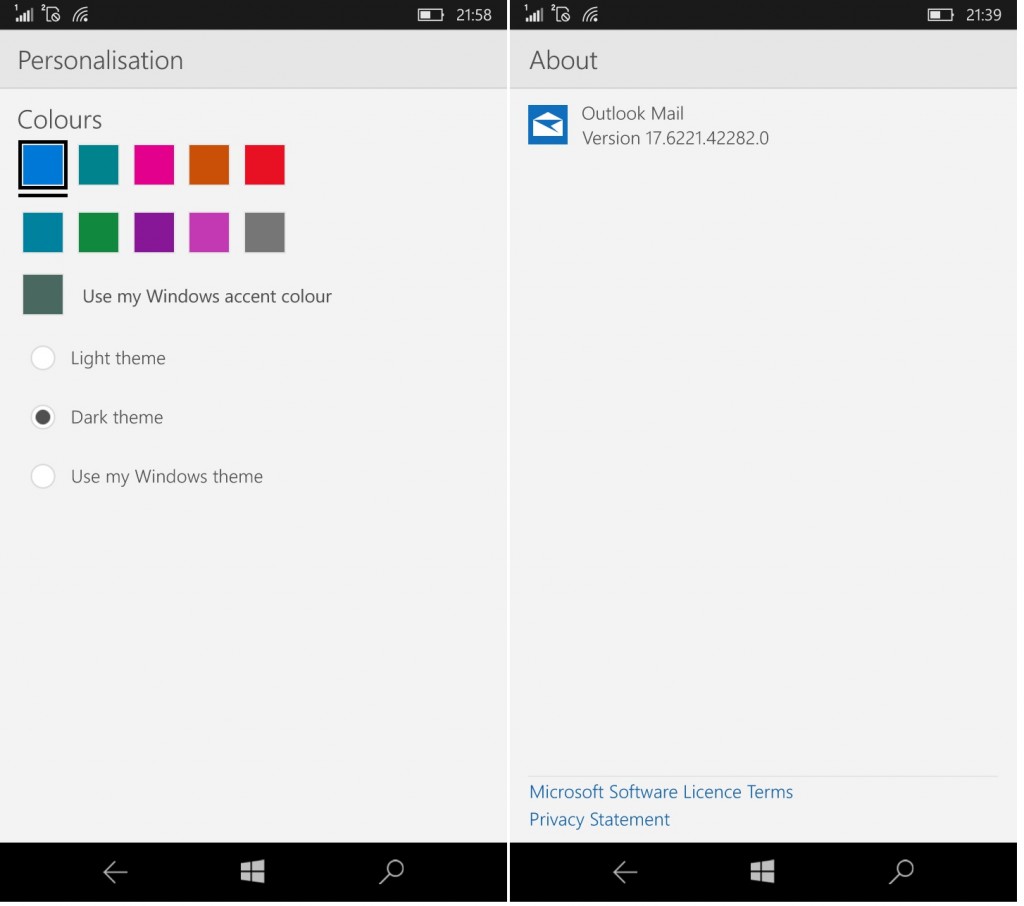This screenshot has height=906, width=1024.
Task: Click the Wi-Fi status icon on the Personalisation screen
Action: [80, 14]
